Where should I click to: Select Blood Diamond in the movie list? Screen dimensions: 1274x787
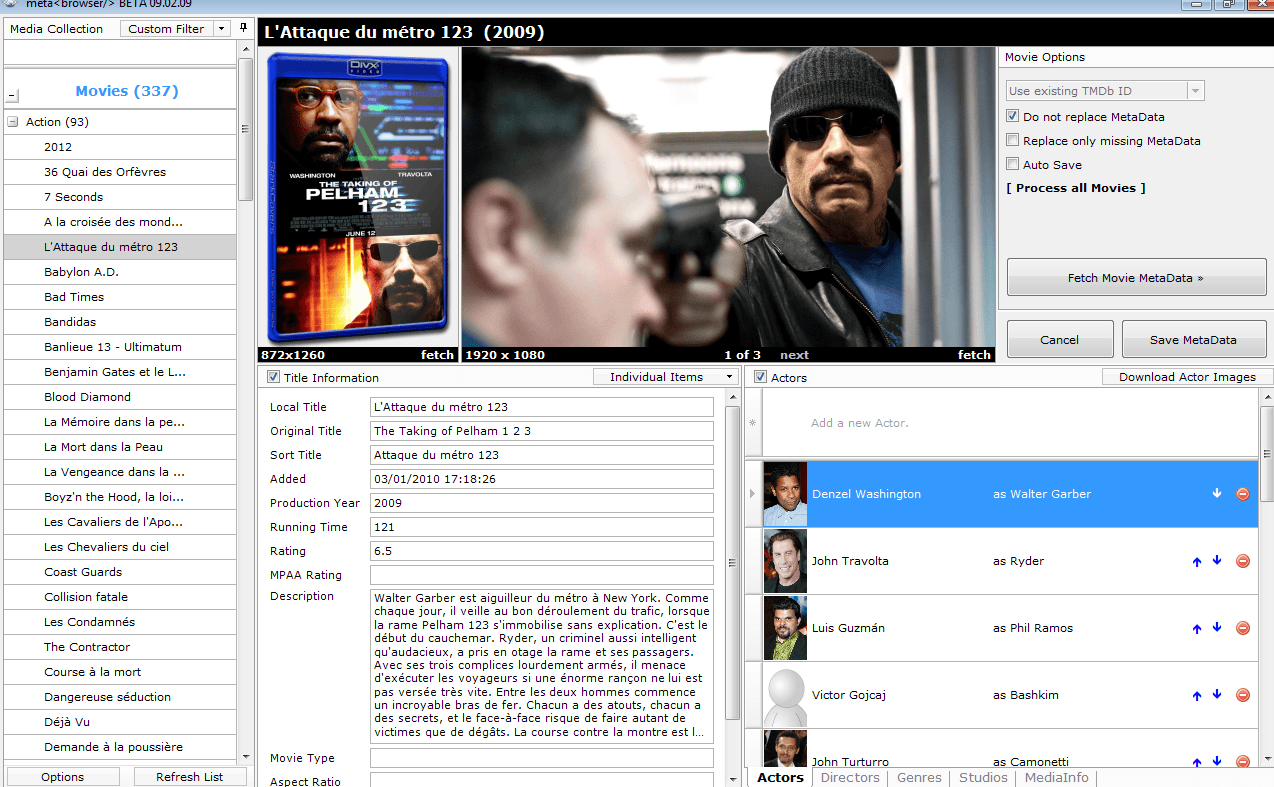click(x=120, y=397)
